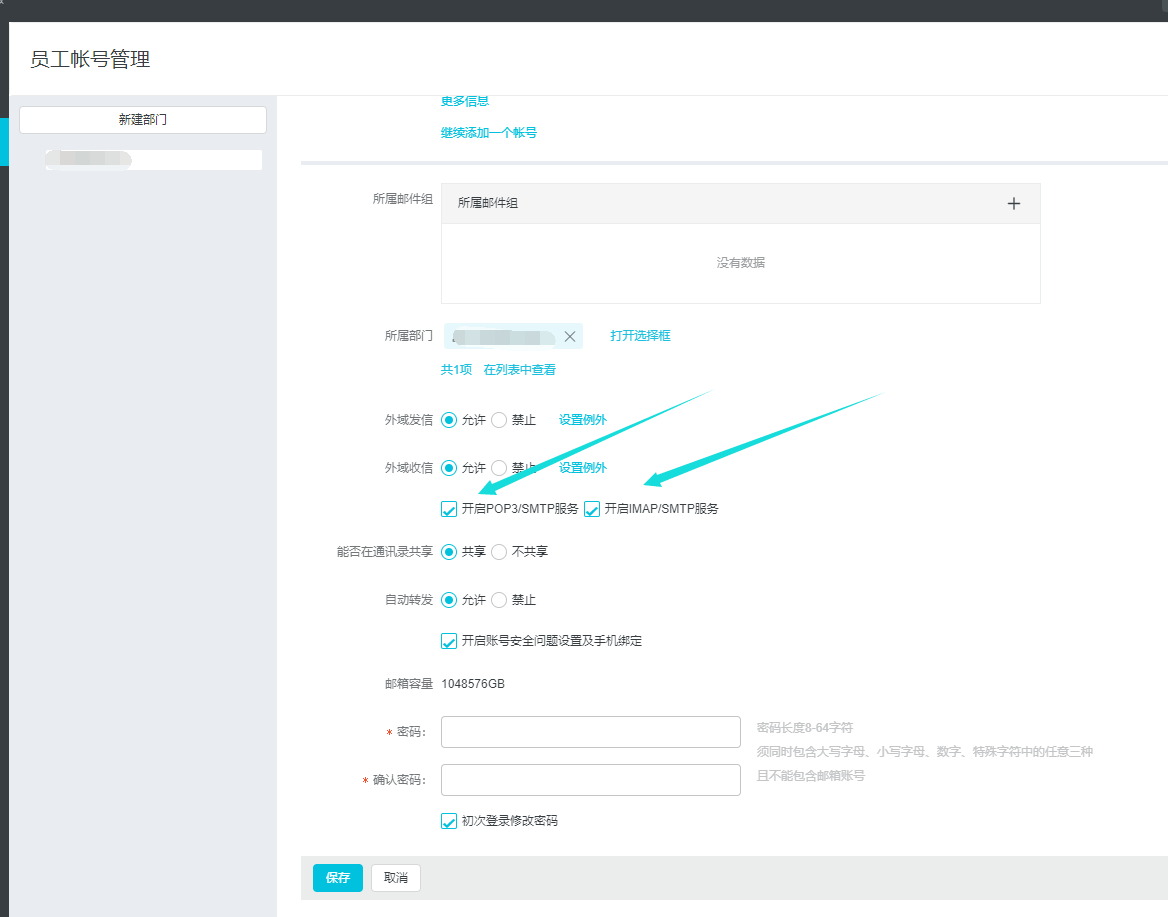Toggle 初次登录修改密码 checkbox

click(449, 821)
